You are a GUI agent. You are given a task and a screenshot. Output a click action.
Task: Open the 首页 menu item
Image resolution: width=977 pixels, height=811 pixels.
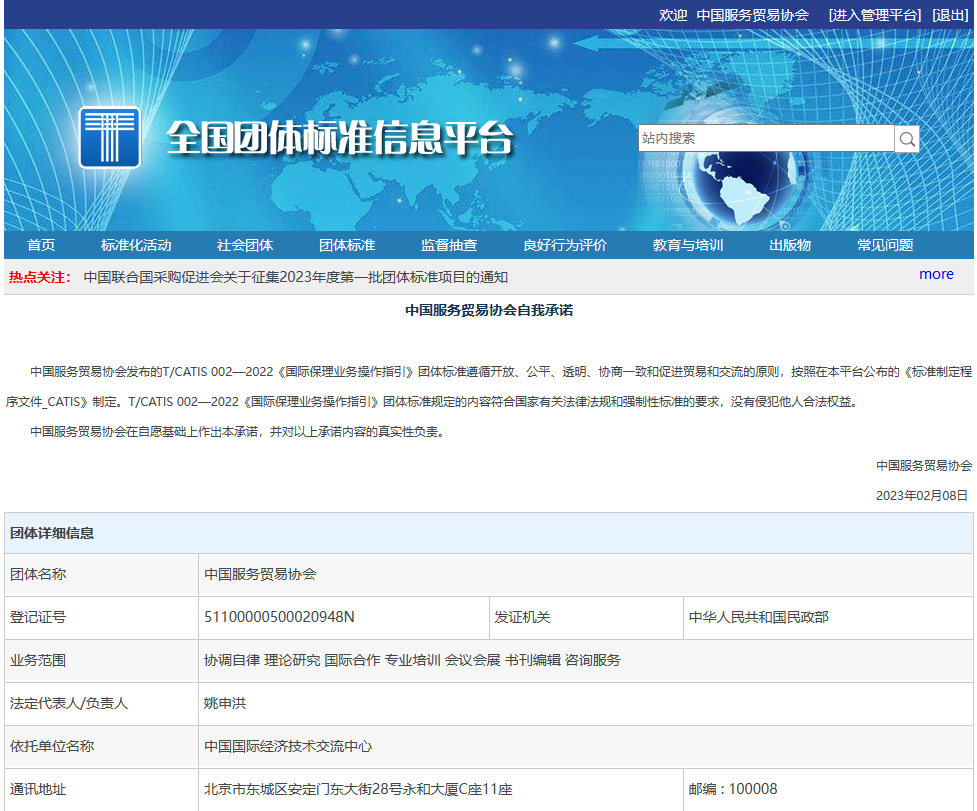point(41,245)
